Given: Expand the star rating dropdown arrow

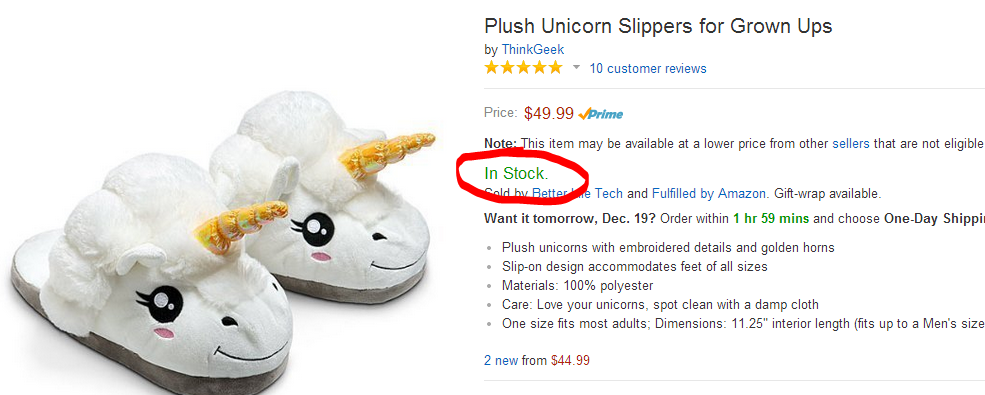Looking at the screenshot, I should 576,67.
